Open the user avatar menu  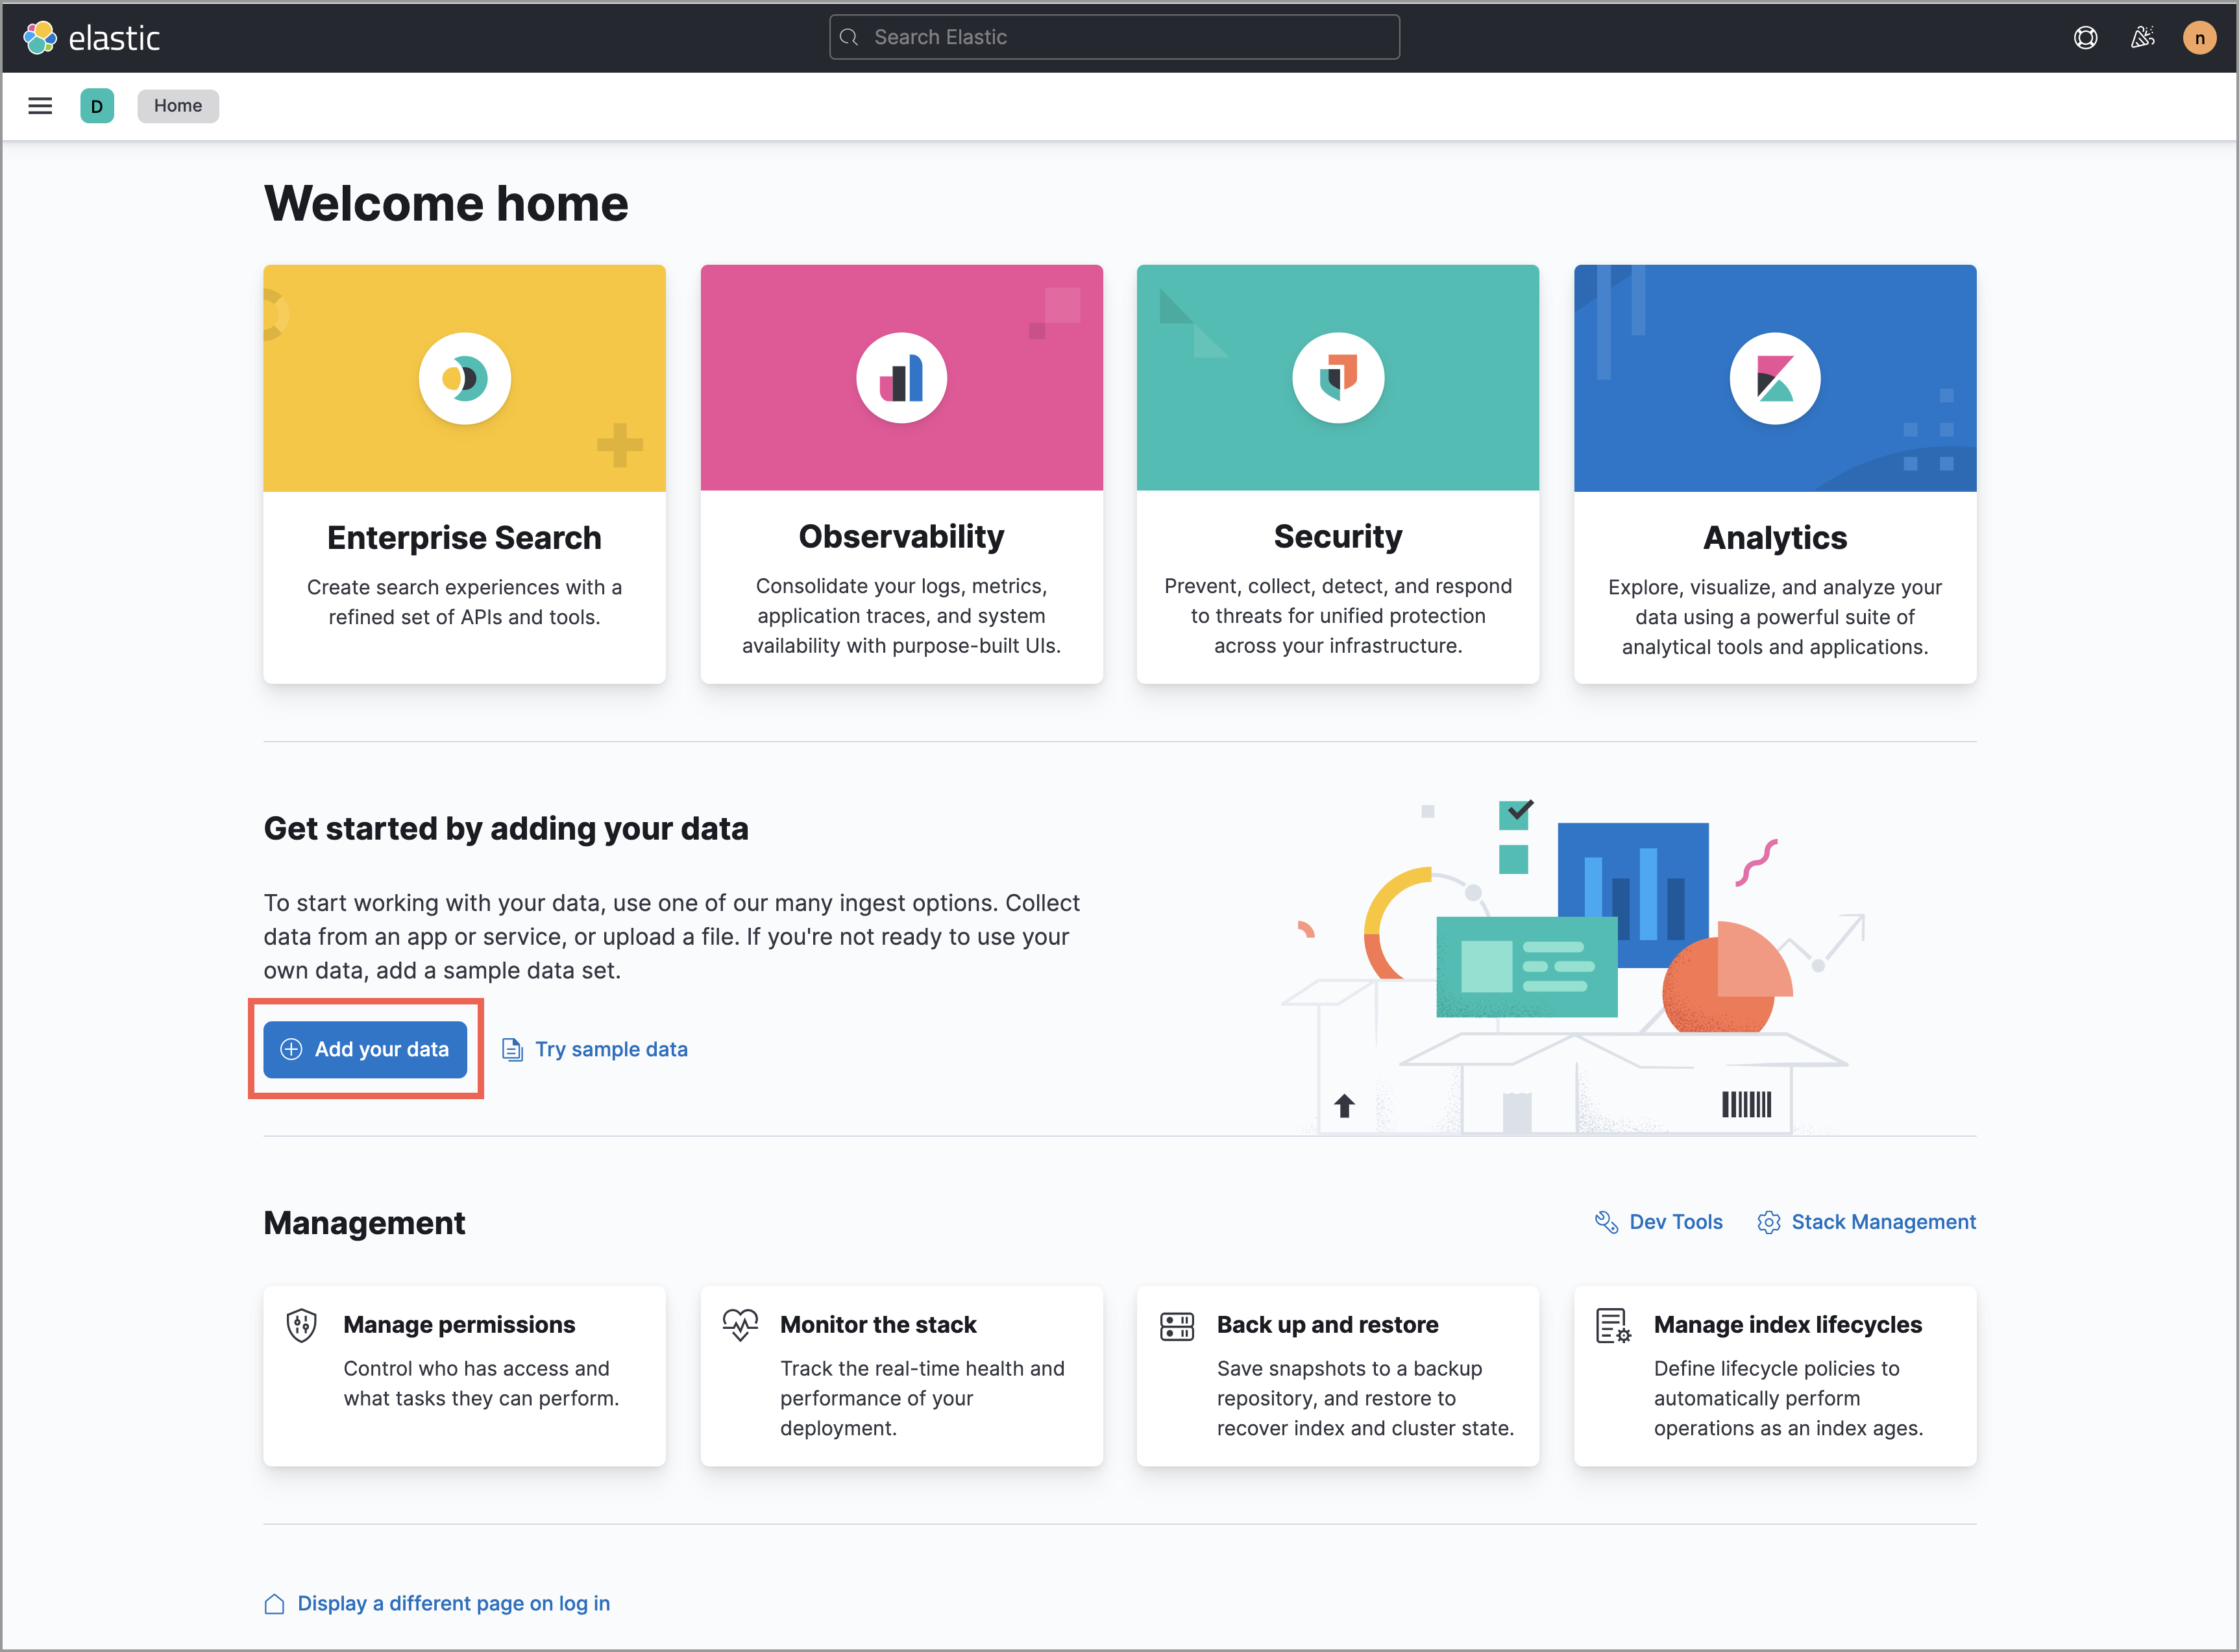point(2199,38)
